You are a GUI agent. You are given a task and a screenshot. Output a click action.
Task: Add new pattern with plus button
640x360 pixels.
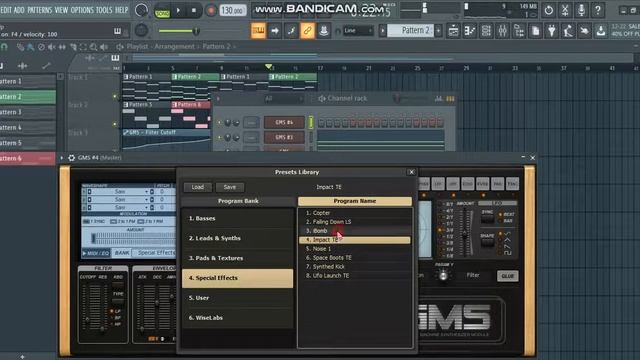point(438,31)
